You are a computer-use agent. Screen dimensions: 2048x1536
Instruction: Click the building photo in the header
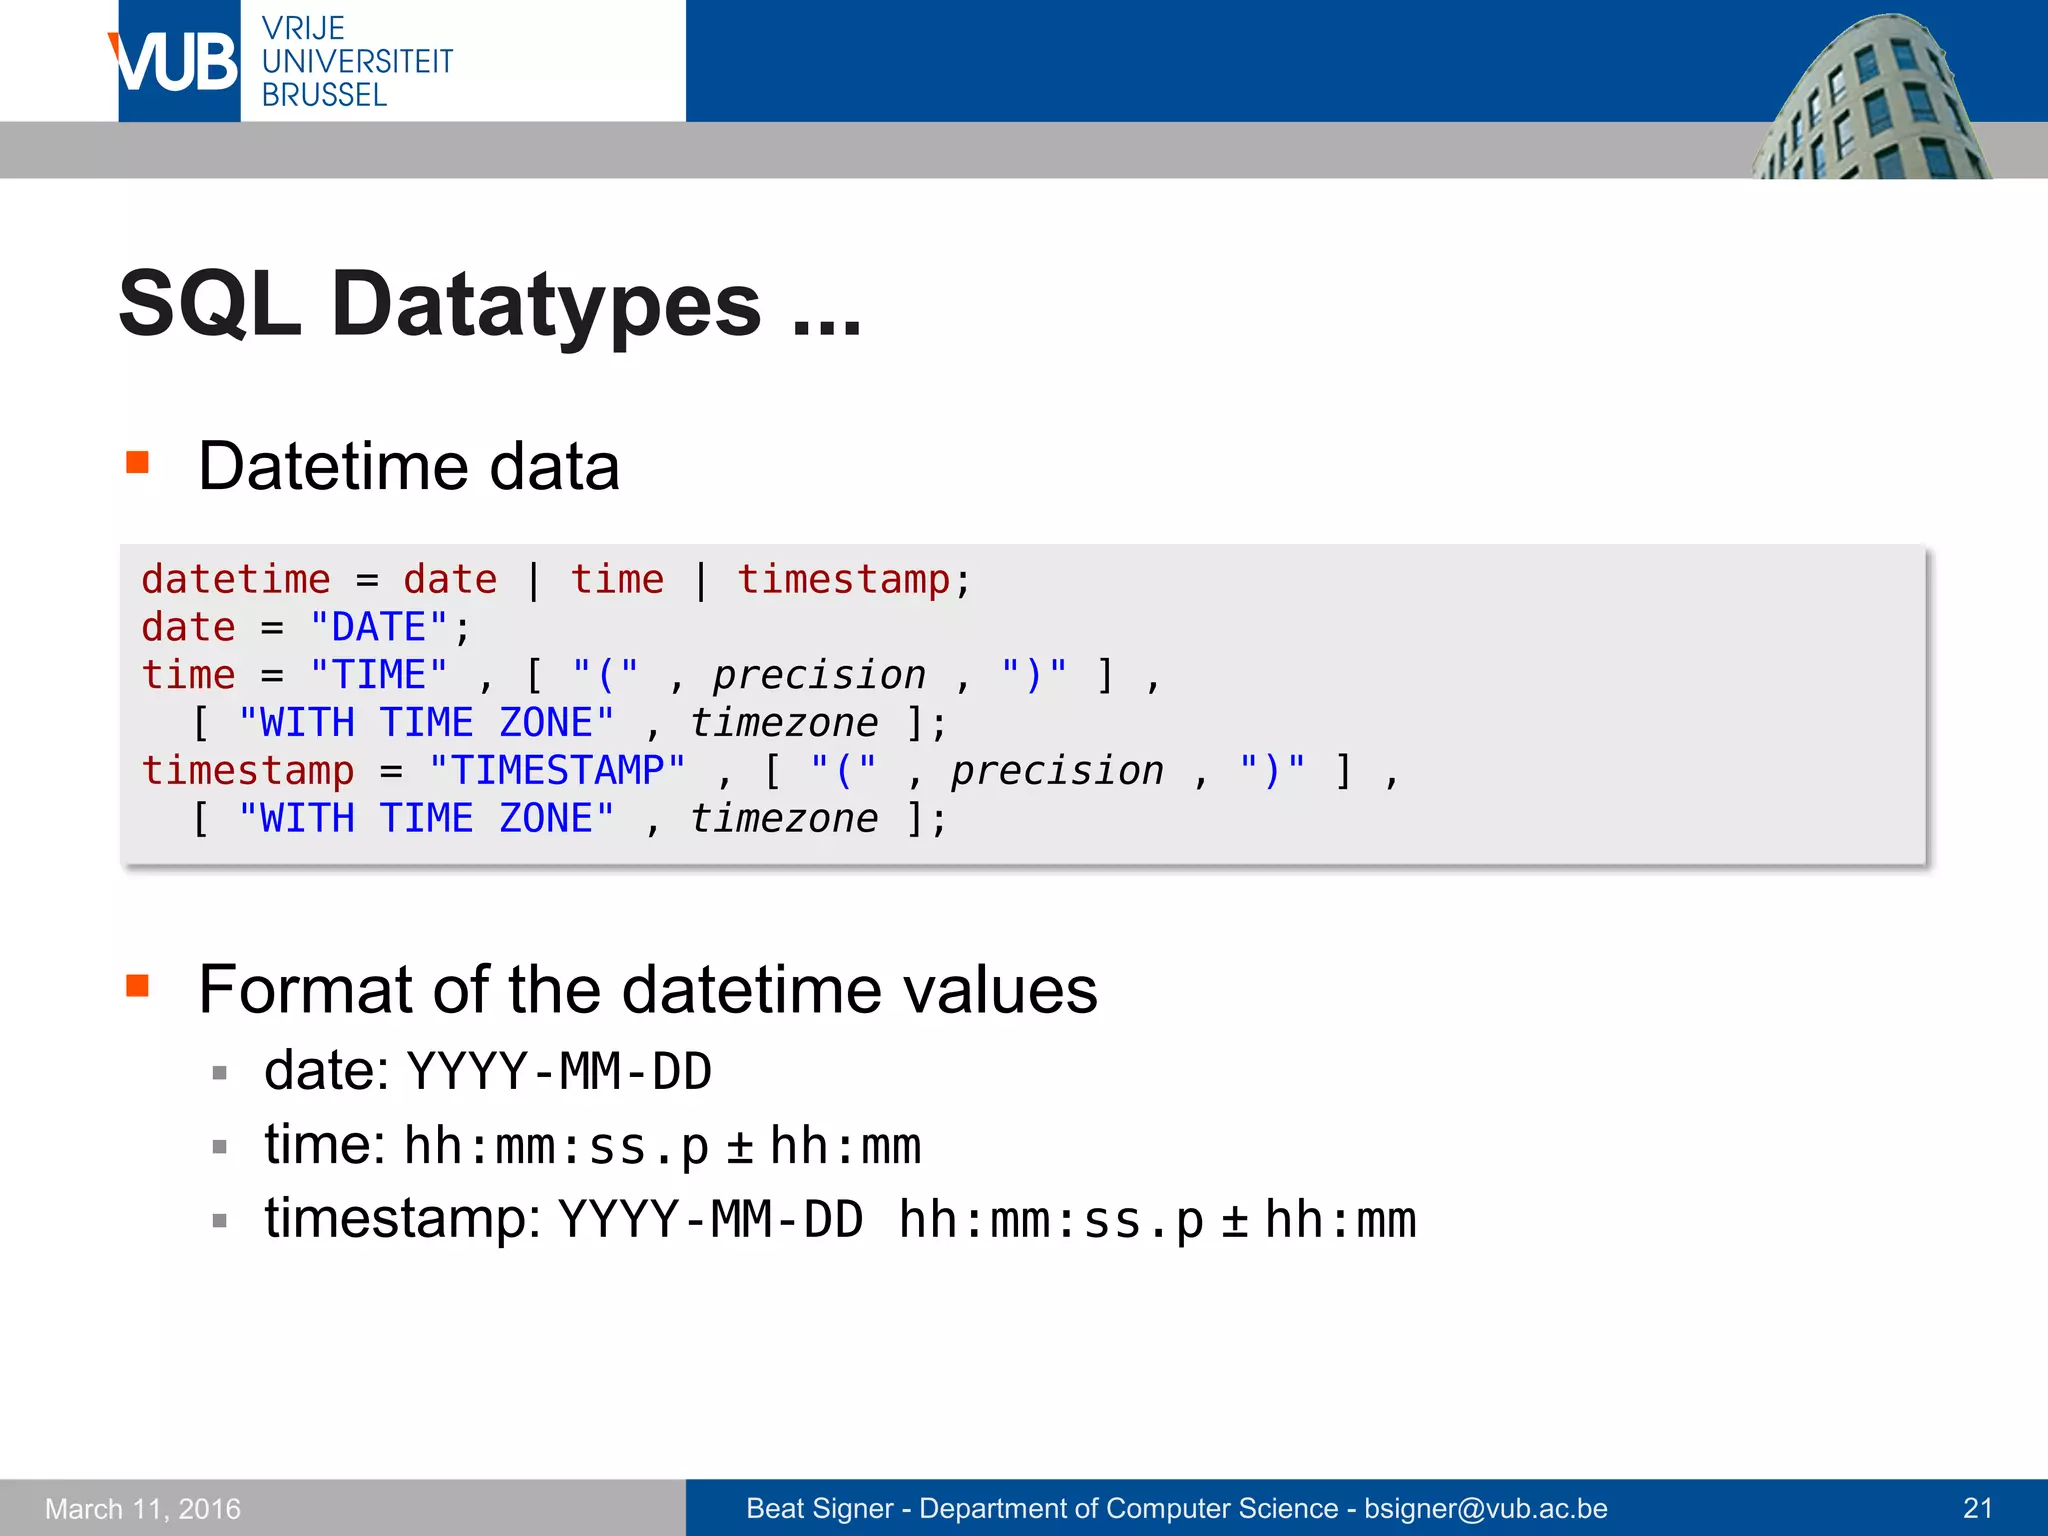[x=1871, y=96]
